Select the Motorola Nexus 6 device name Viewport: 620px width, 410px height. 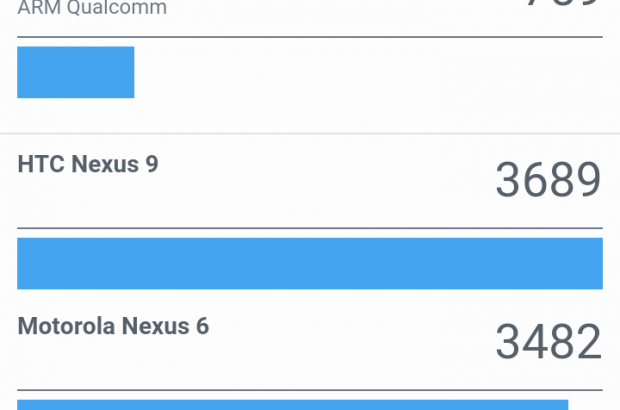(x=113, y=326)
